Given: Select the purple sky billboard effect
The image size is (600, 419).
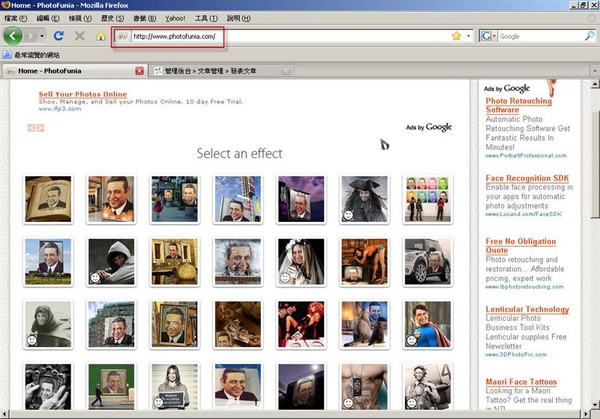Looking at the screenshot, I should click(301, 199).
